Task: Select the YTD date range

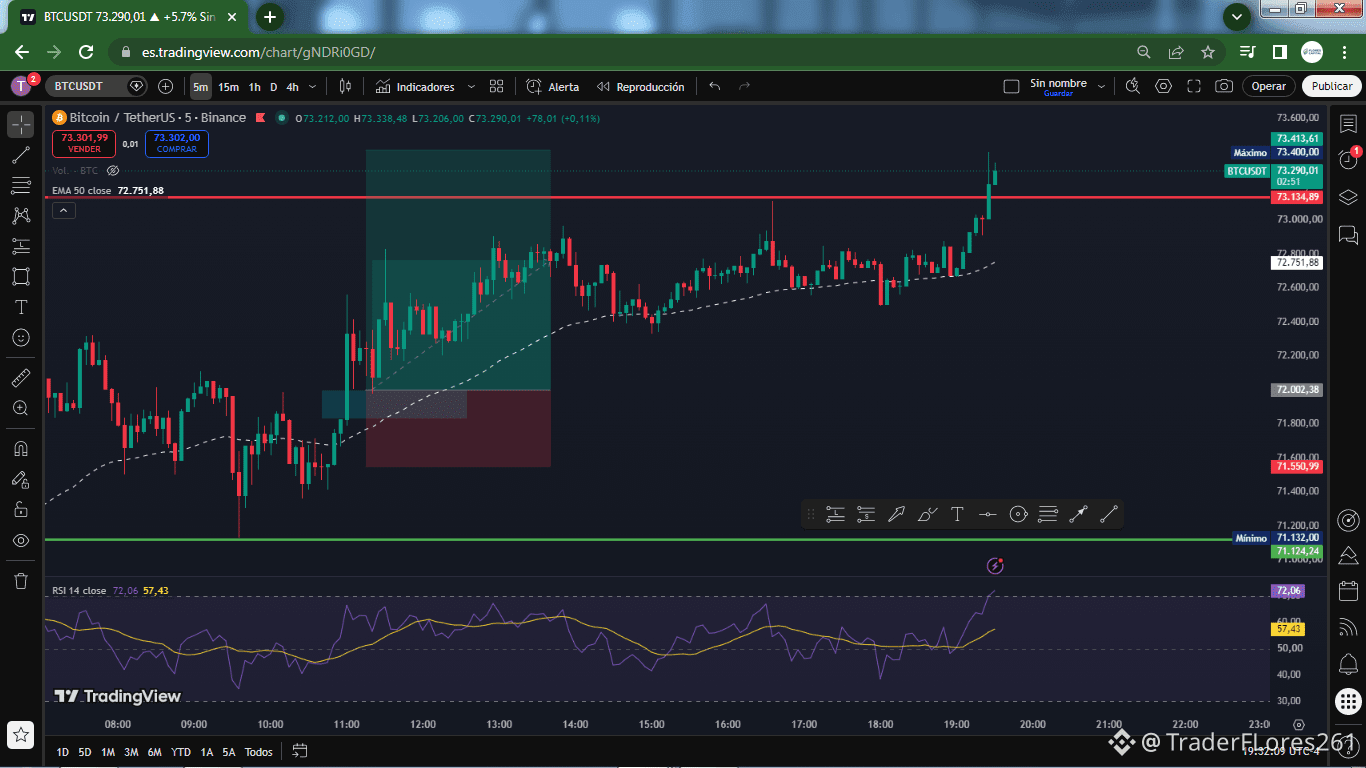Action: point(181,752)
